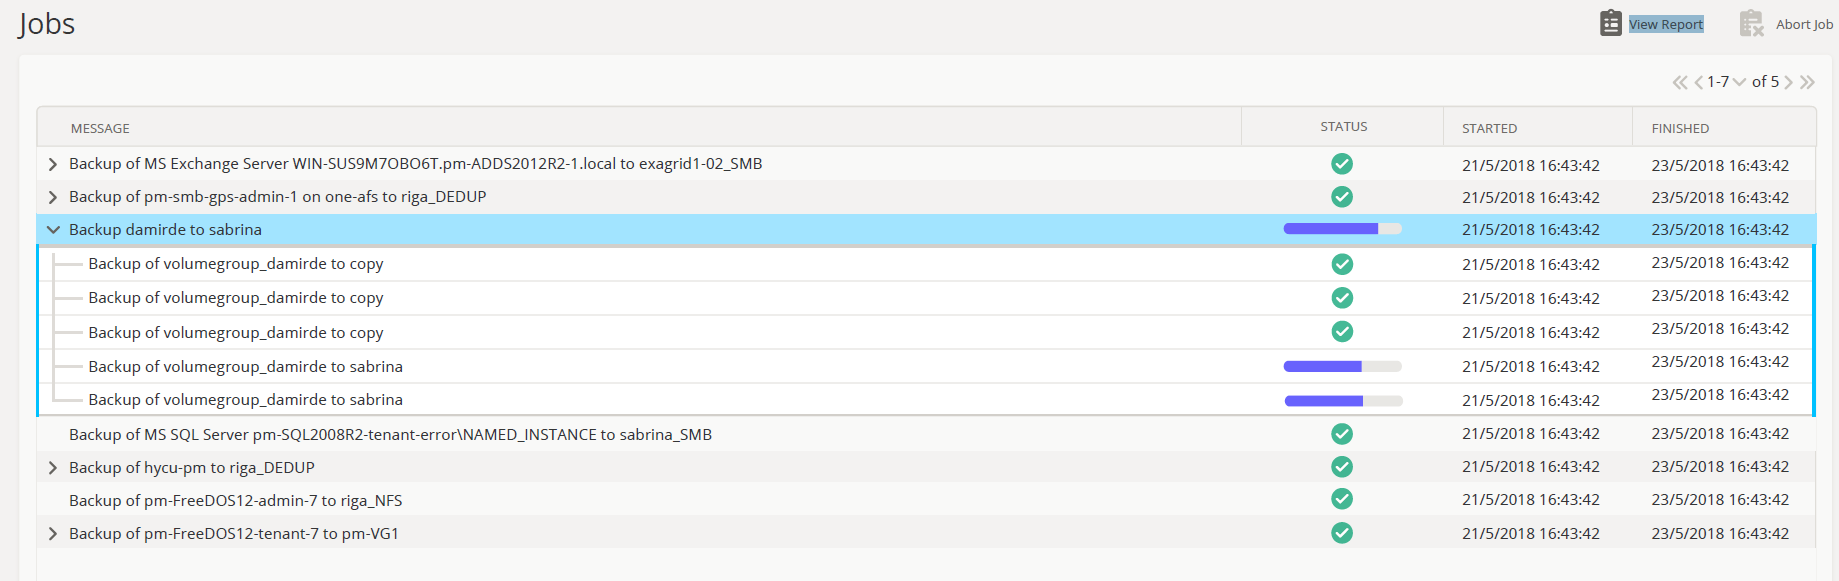Expand the hycu-pm to riga_DEDUP row
Viewport: 1839px width, 581px height.
(53, 468)
